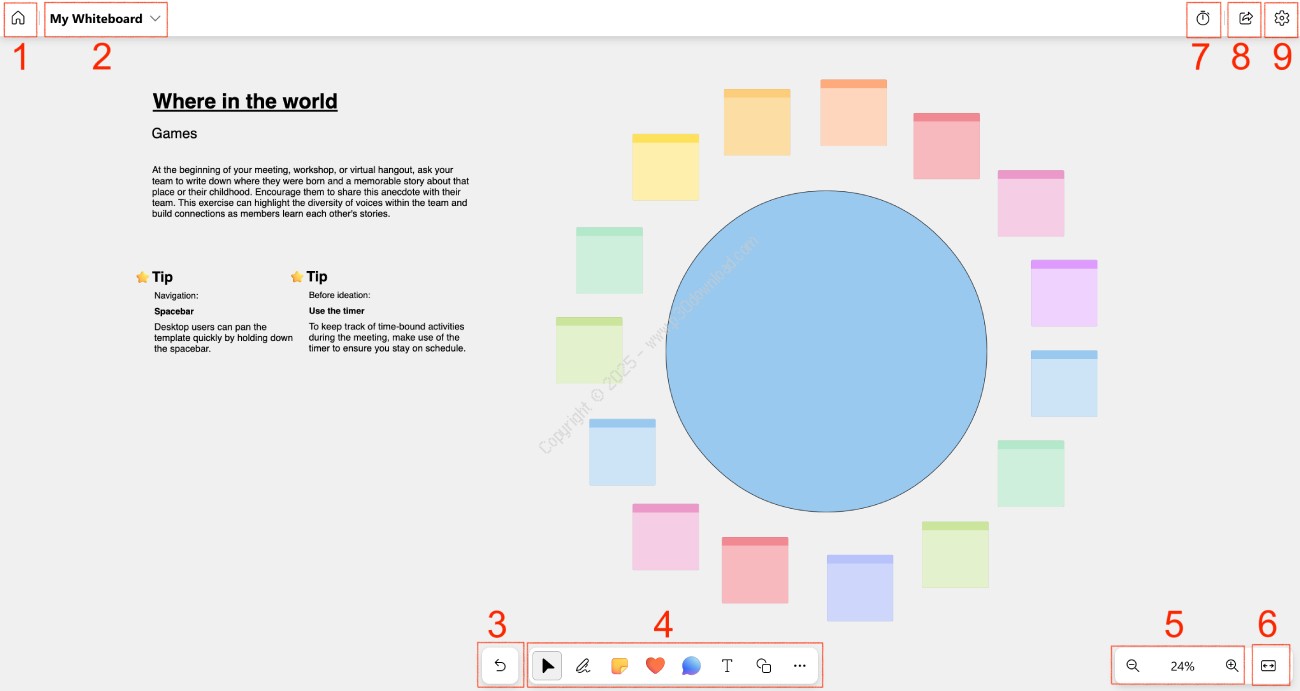
Task: Open the Comments bubble tool
Action: tap(691, 665)
